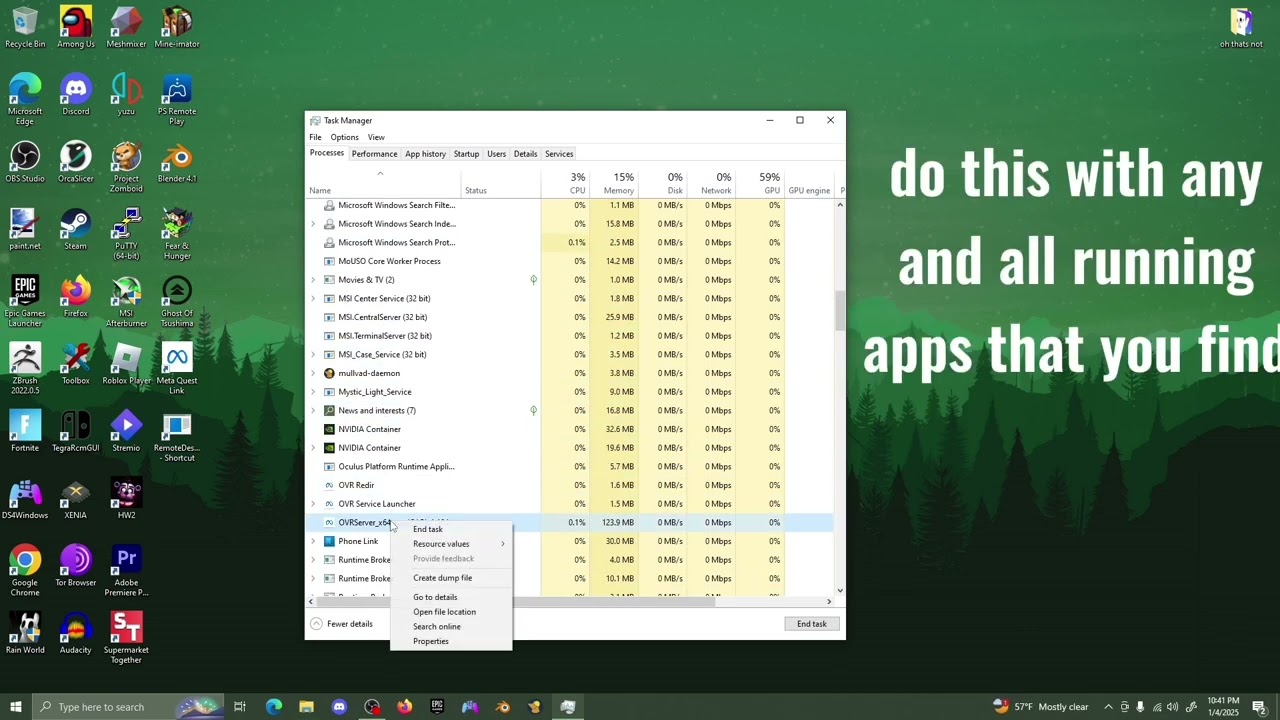1280x720 pixels.
Task: Switch to the Performance tab
Action: 374,154
